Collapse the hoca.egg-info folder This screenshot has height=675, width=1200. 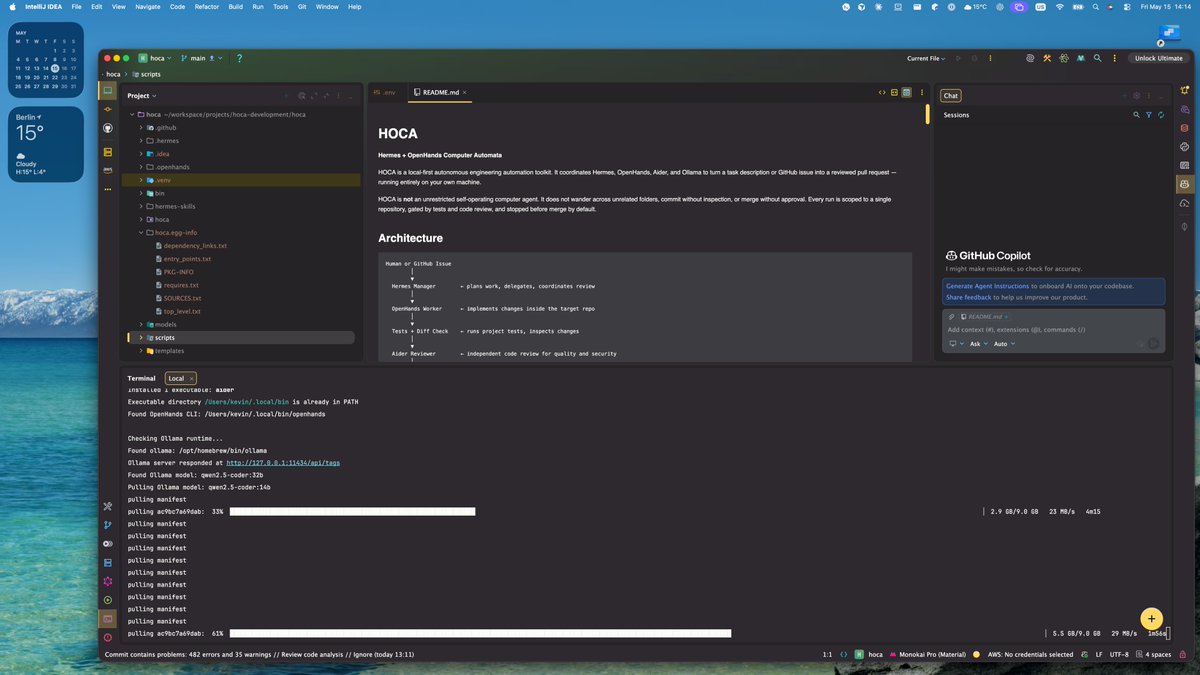pos(141,232)
